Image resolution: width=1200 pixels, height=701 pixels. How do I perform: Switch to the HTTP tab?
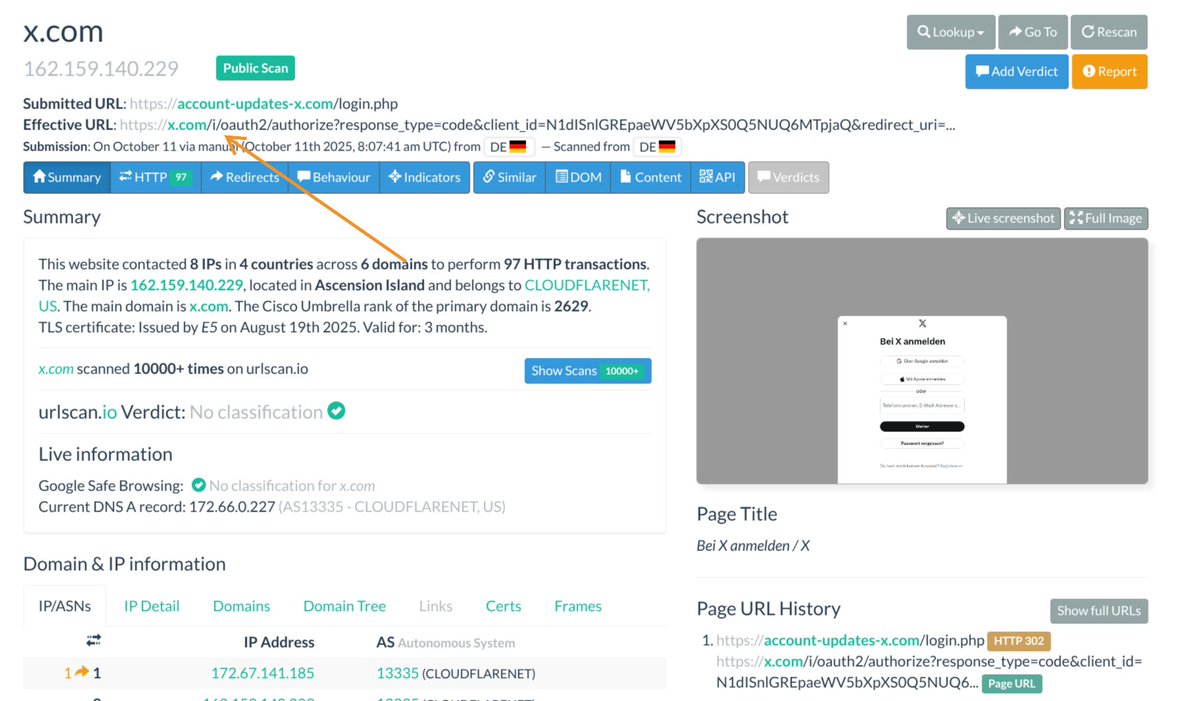155,177
